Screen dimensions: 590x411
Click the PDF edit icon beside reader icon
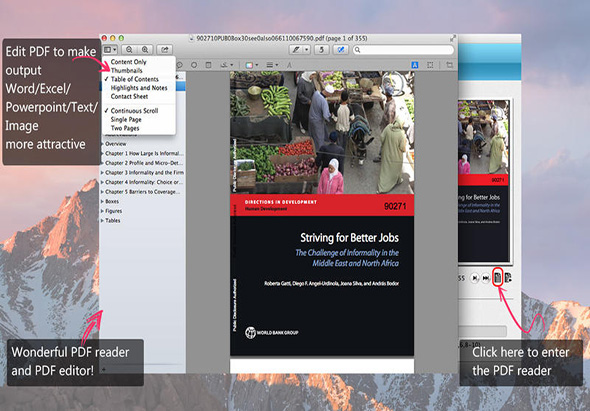tap(508, 278)
